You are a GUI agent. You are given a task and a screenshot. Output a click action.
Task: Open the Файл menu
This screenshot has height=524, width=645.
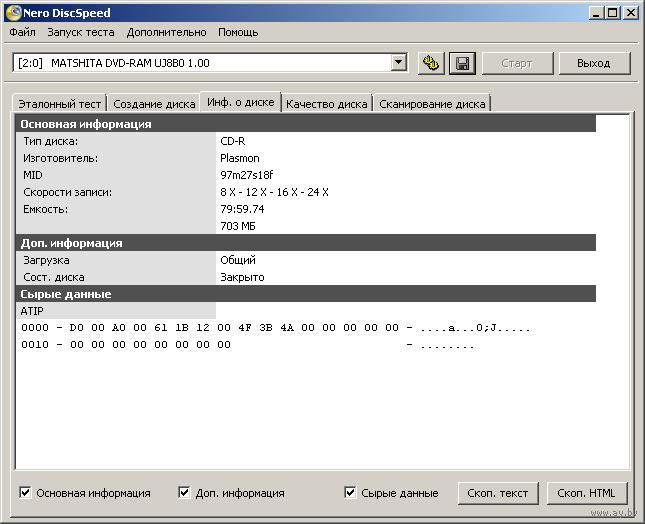click(22, 32)
